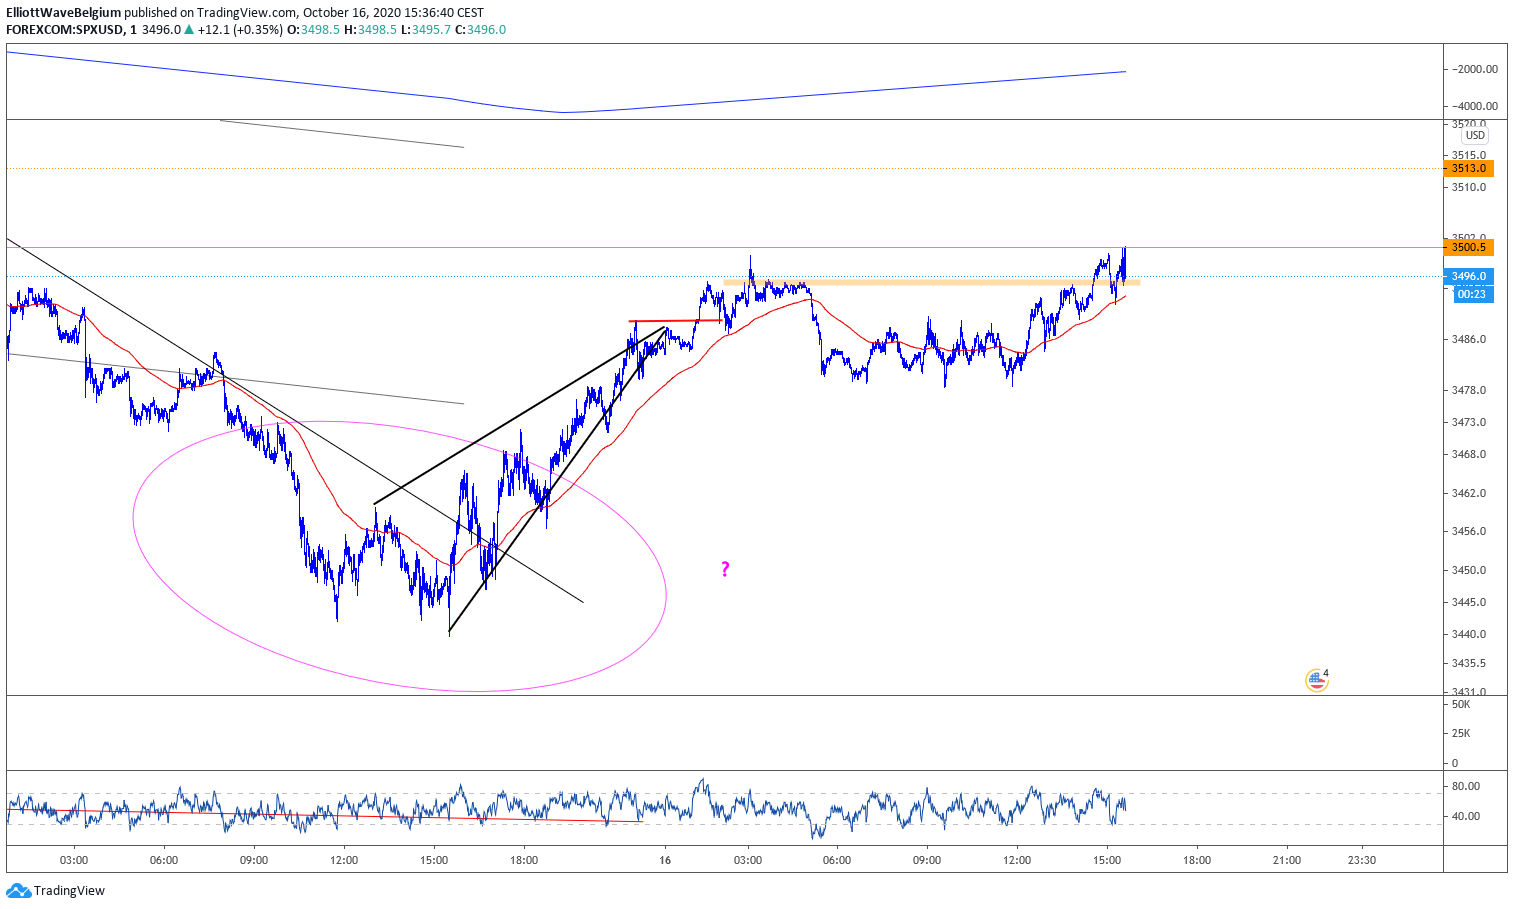Click the ElliottWaveBelgium author name
1514x909 pixels.
point(63,13)
